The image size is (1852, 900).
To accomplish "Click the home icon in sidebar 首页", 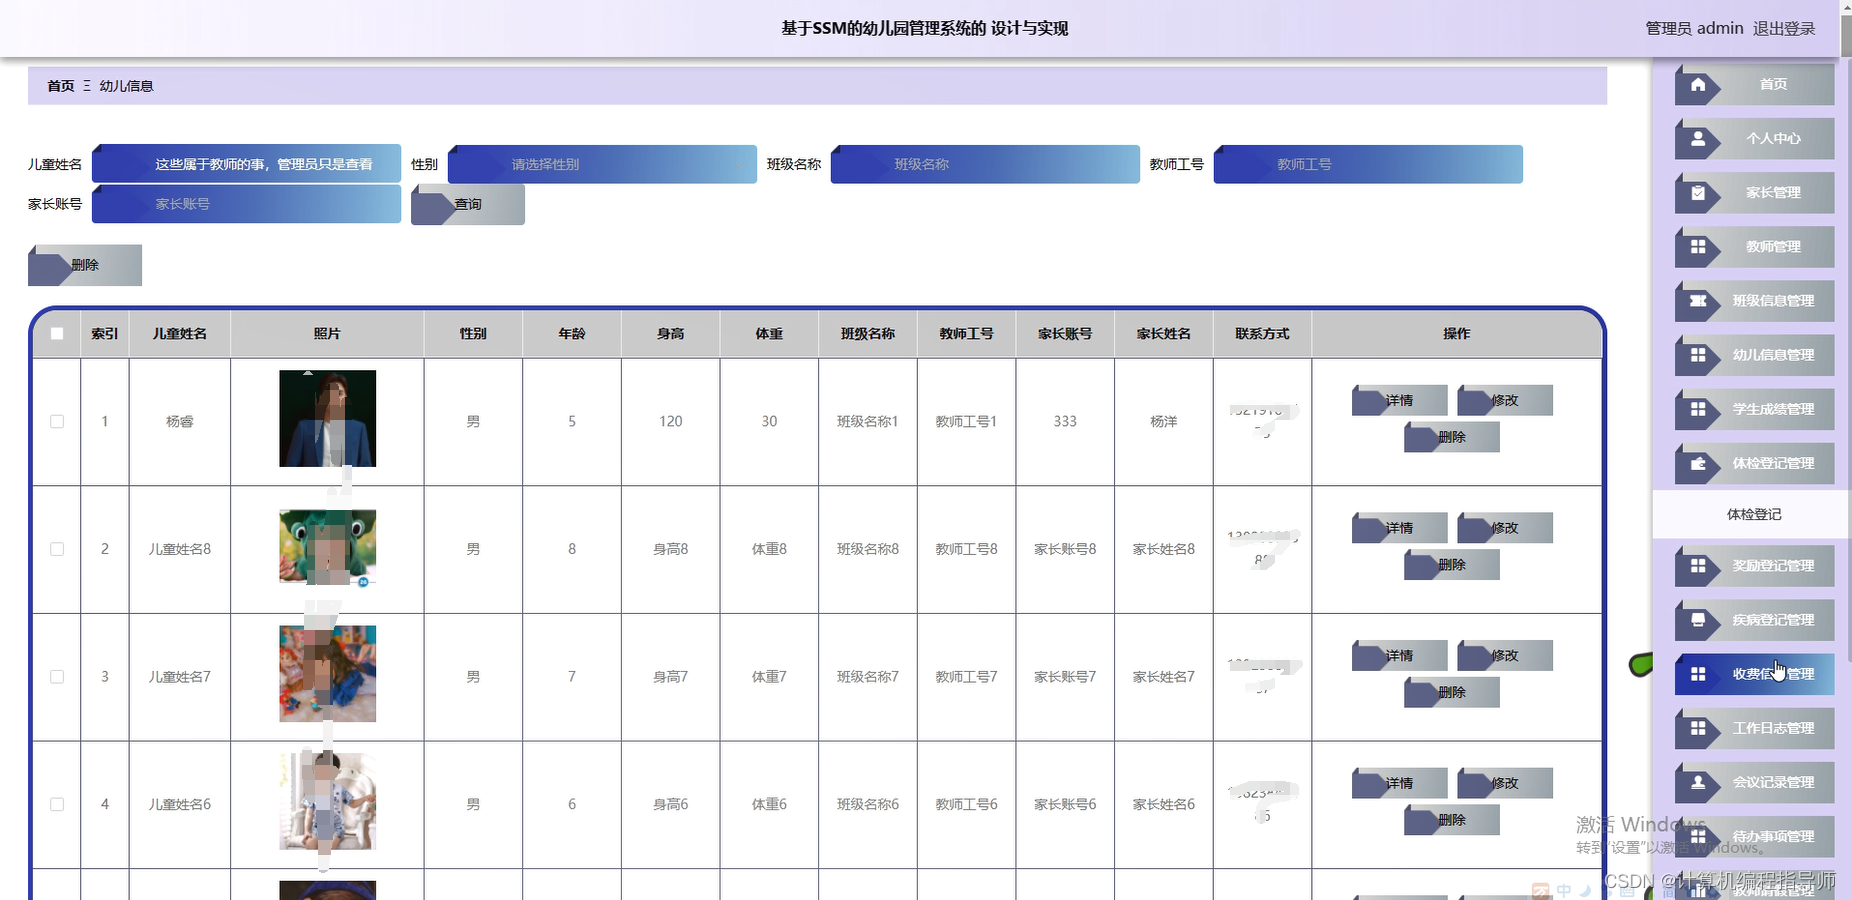I will pos(1698,85).
